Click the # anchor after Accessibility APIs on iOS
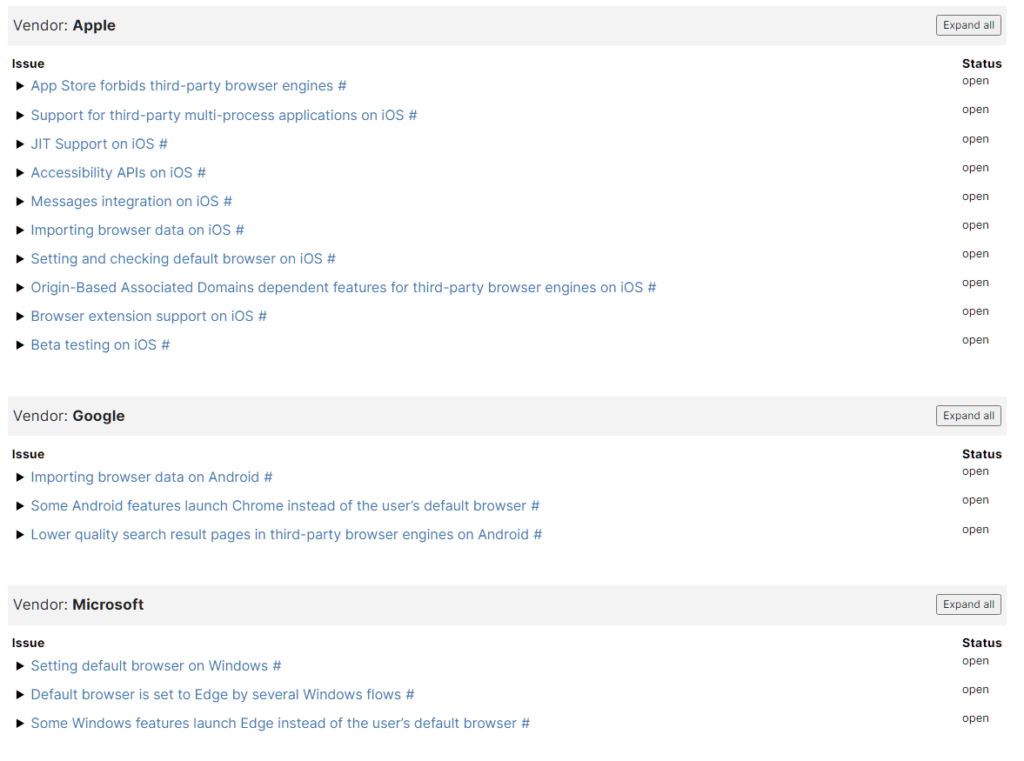This screenshot has height=761, width=1024. [x=201, y=173]
